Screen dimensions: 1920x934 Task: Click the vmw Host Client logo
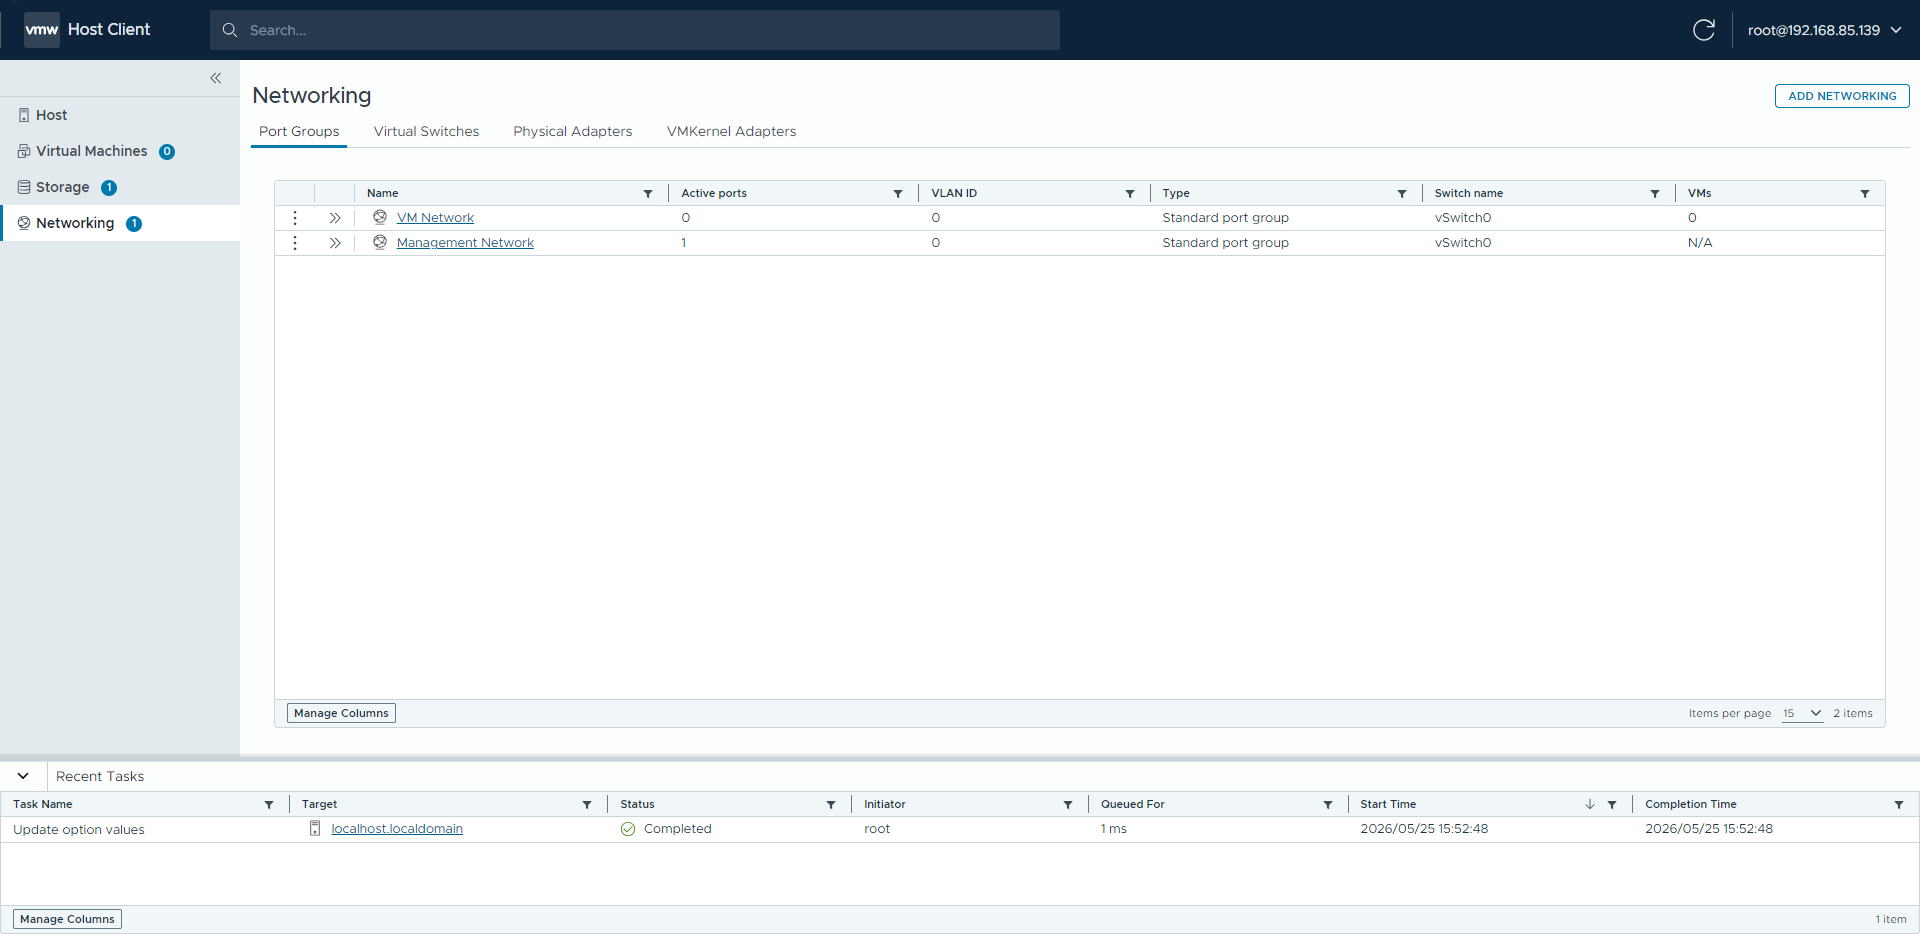point(87,30)
